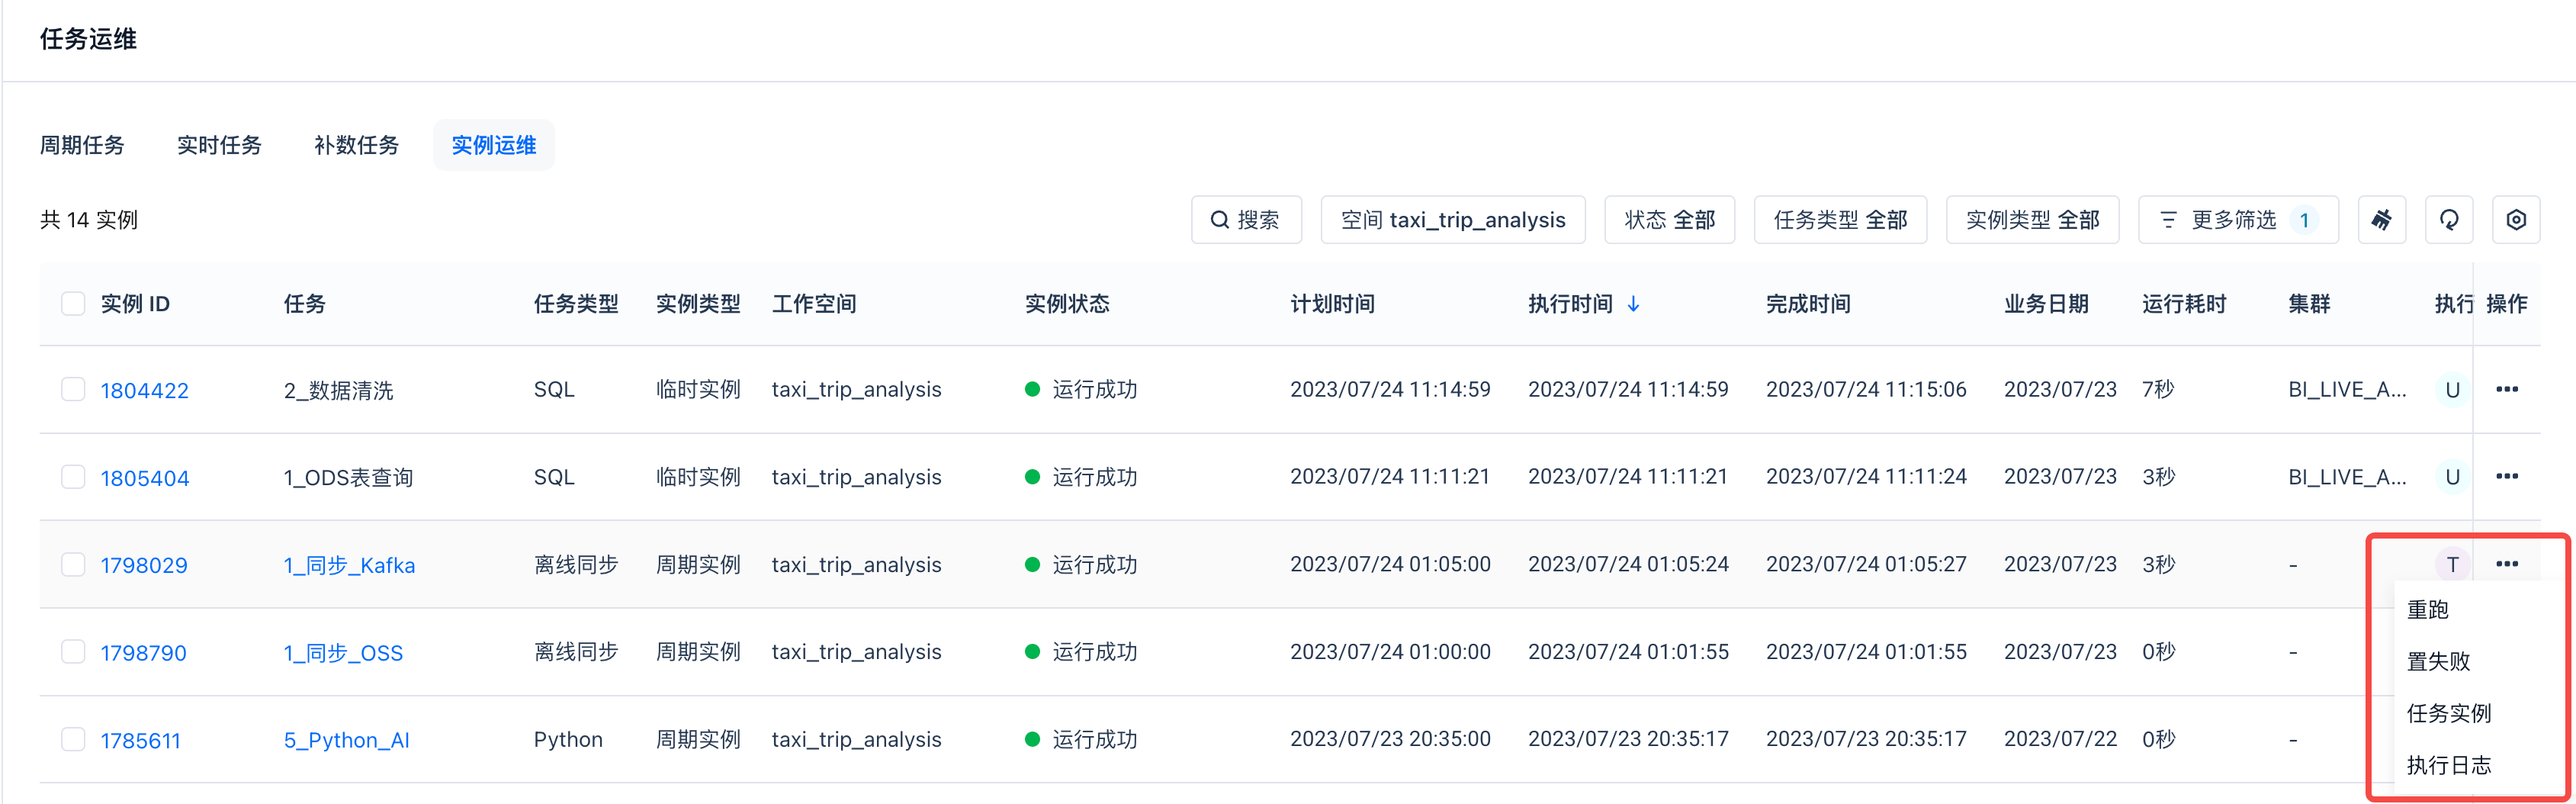
Task: Refresh the instance list
Action: point(2448,220)
